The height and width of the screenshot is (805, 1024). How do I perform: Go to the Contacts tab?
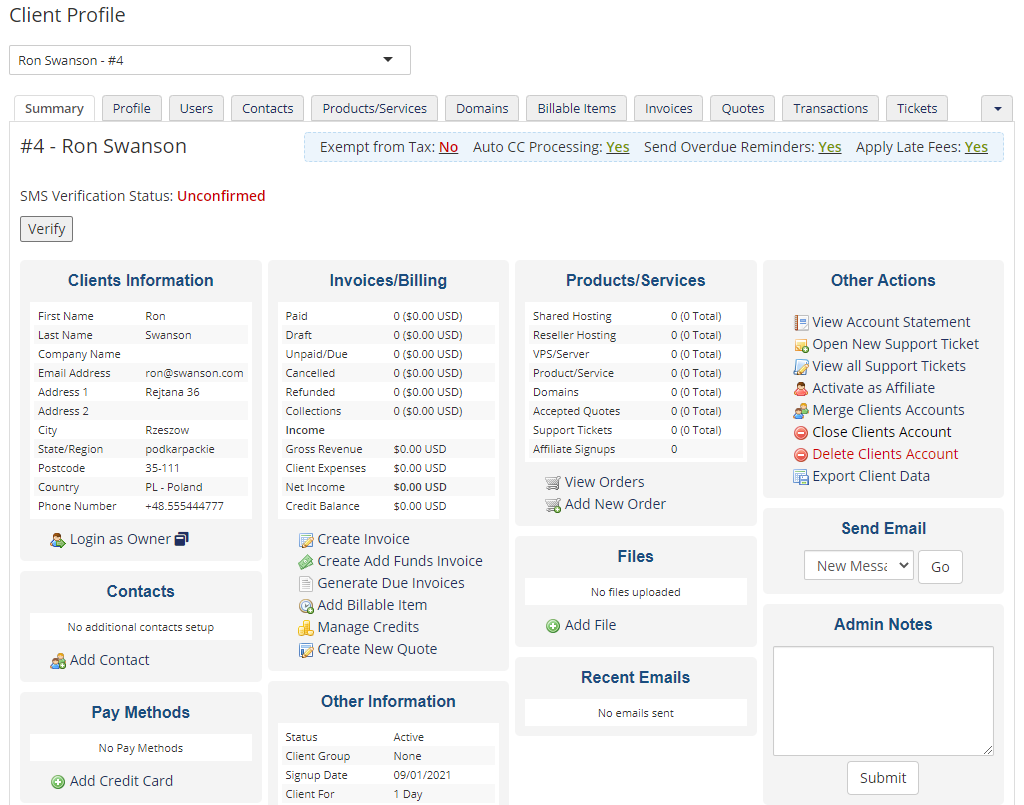[x=267, y=108]
